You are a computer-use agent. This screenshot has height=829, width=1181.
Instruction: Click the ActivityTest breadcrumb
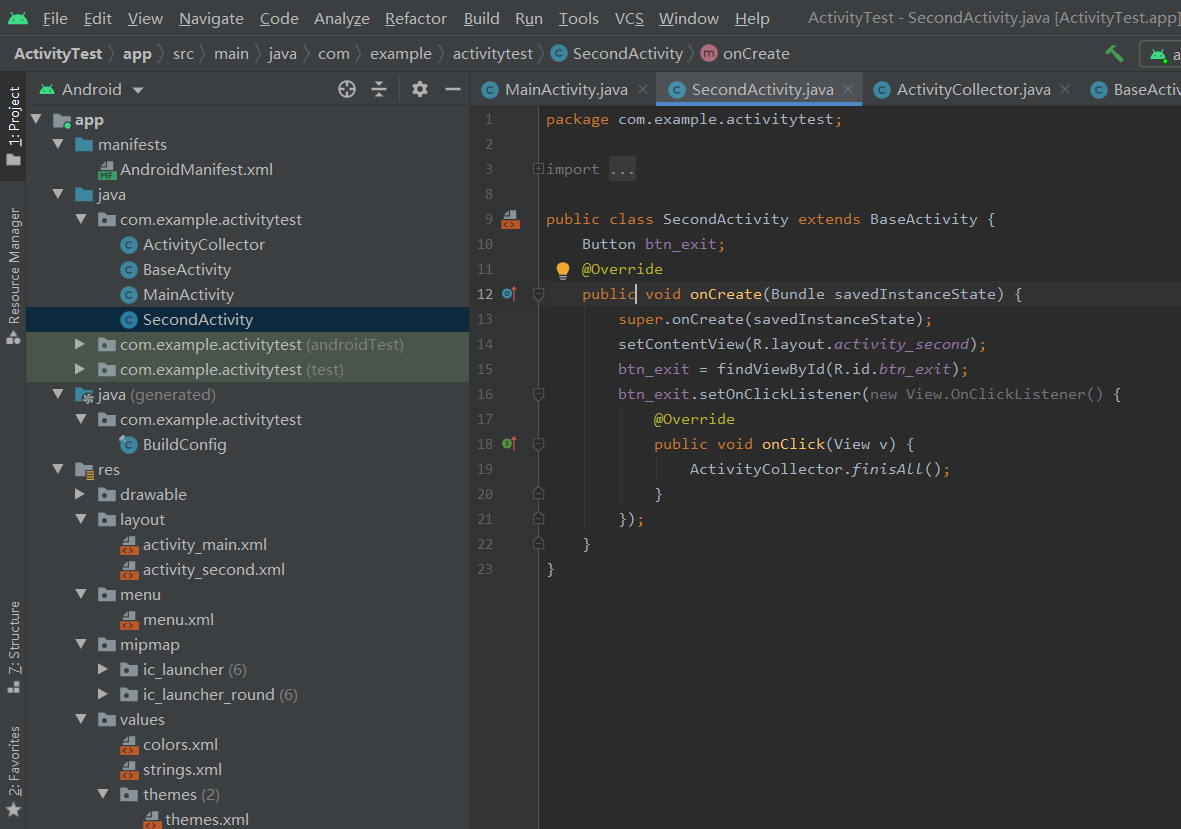pos(58,53)
